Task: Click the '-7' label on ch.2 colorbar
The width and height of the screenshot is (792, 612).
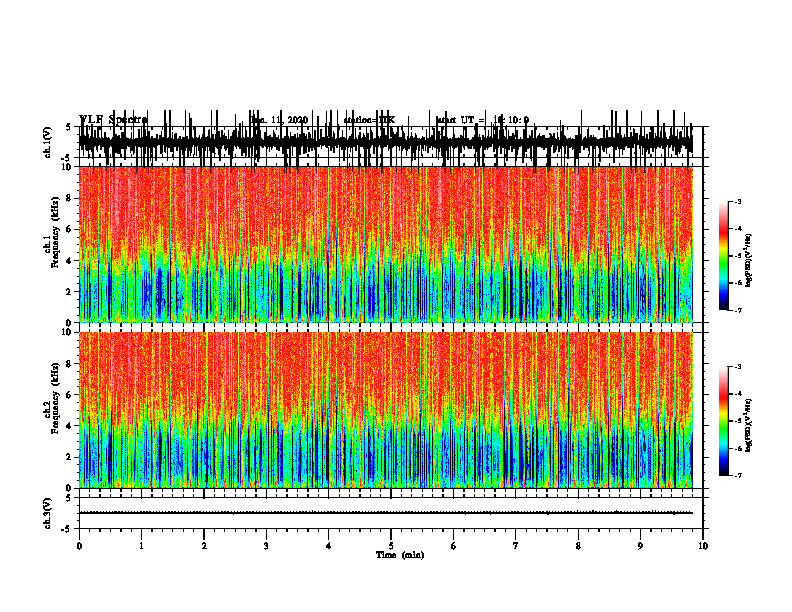Action: (738, 476)
